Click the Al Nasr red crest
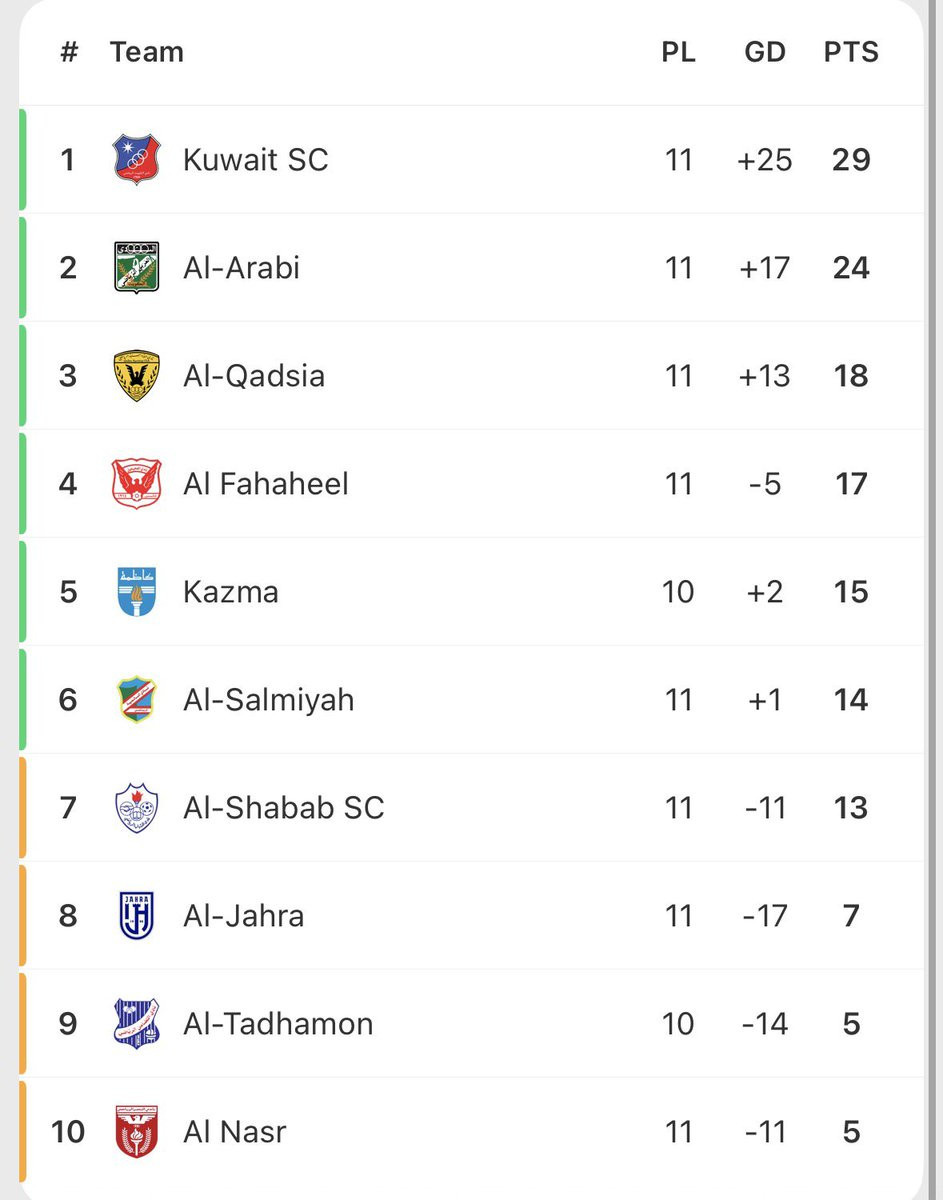The image size is (943, 1200). [136, 1132]
